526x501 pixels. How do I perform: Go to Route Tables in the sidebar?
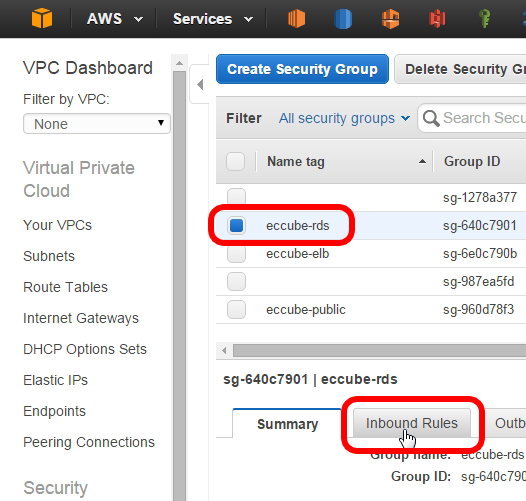[x=65, y=287]
